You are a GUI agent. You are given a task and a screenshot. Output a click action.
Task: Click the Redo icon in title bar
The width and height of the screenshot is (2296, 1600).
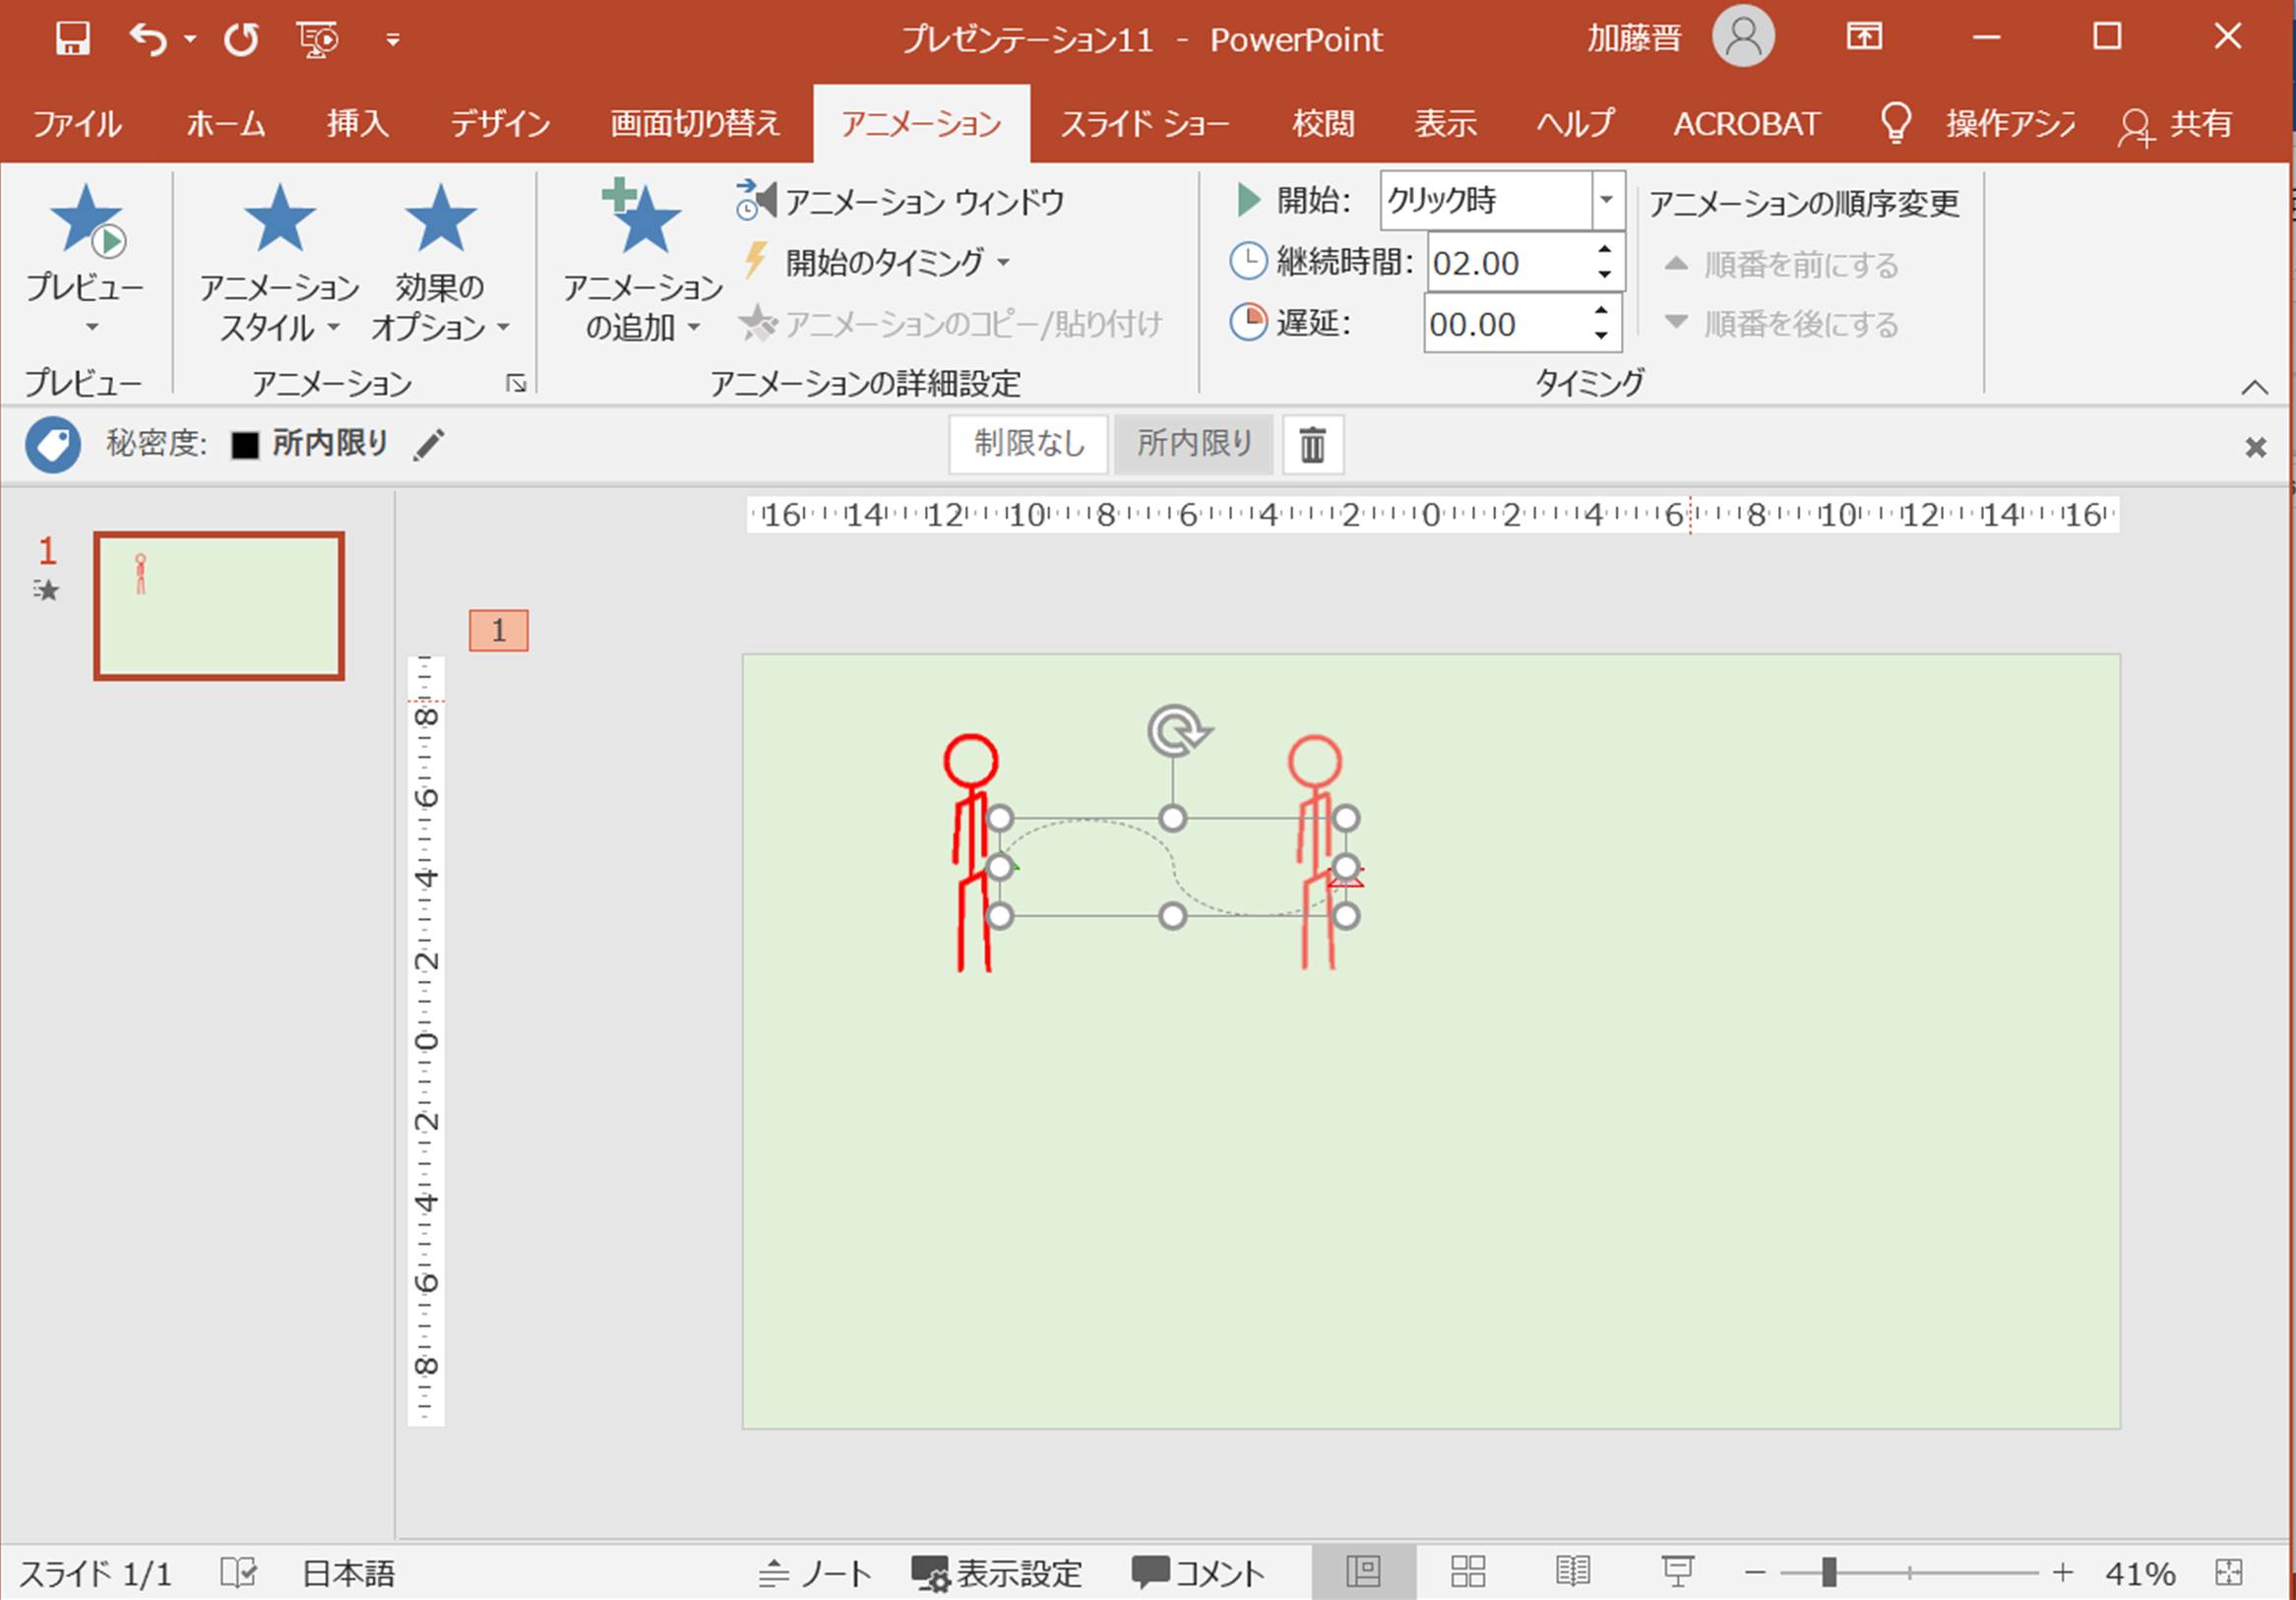241,39
